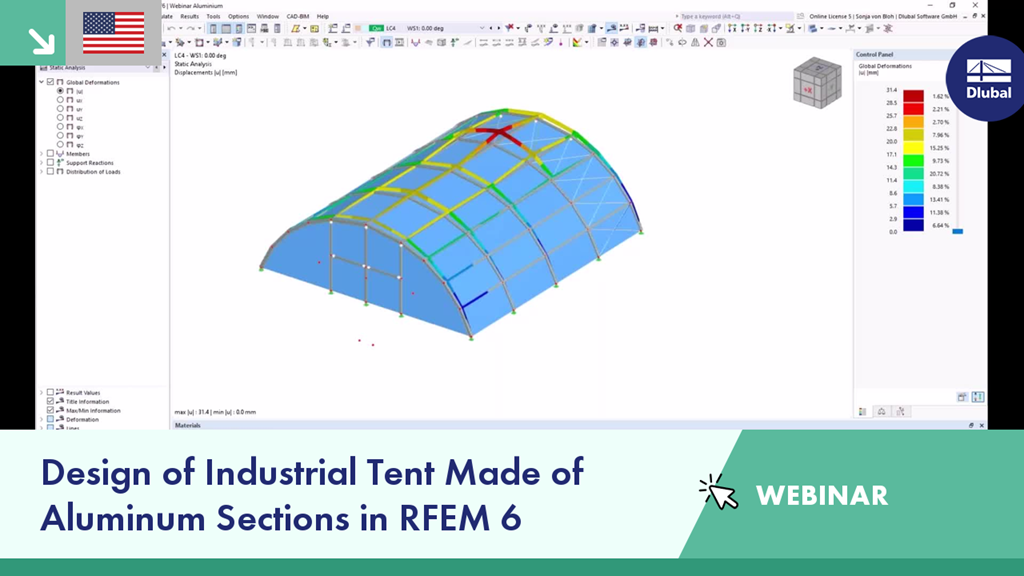Click the yellow legend color swatch

[913, 148]
